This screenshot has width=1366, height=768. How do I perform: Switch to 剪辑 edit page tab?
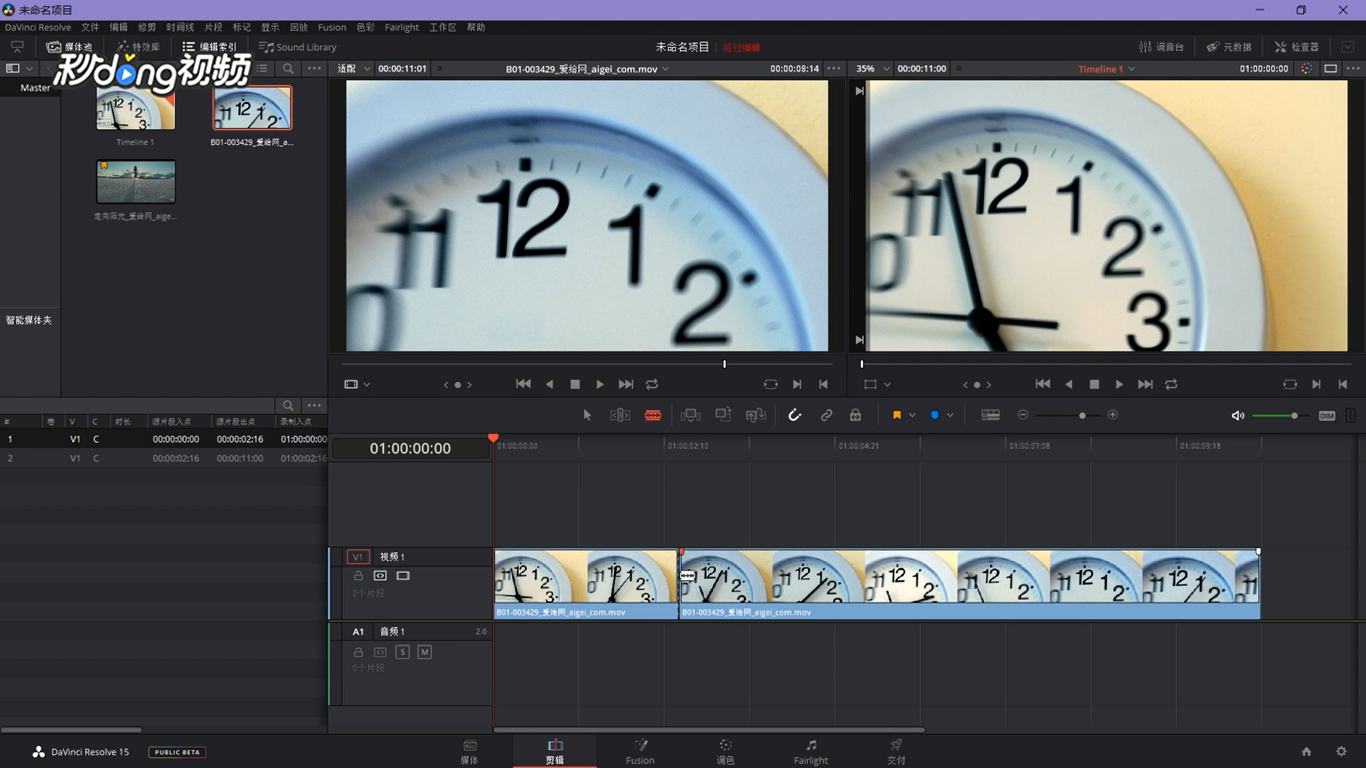coord(555,752)
